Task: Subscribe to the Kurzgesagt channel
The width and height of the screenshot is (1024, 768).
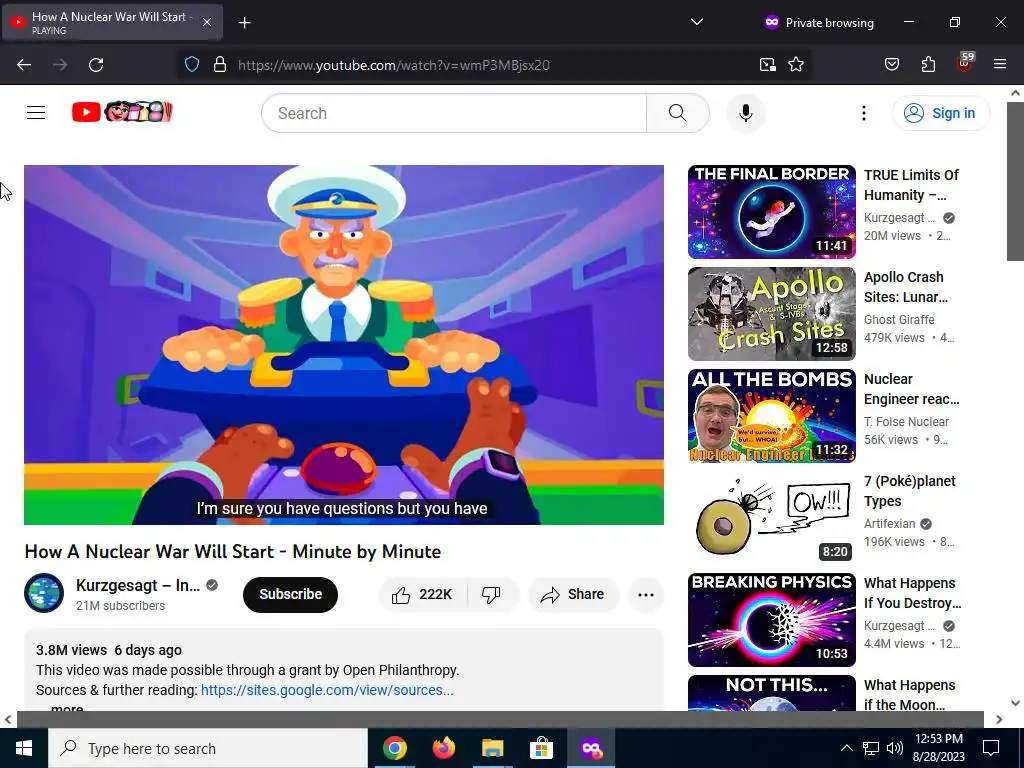Action: 290,594
